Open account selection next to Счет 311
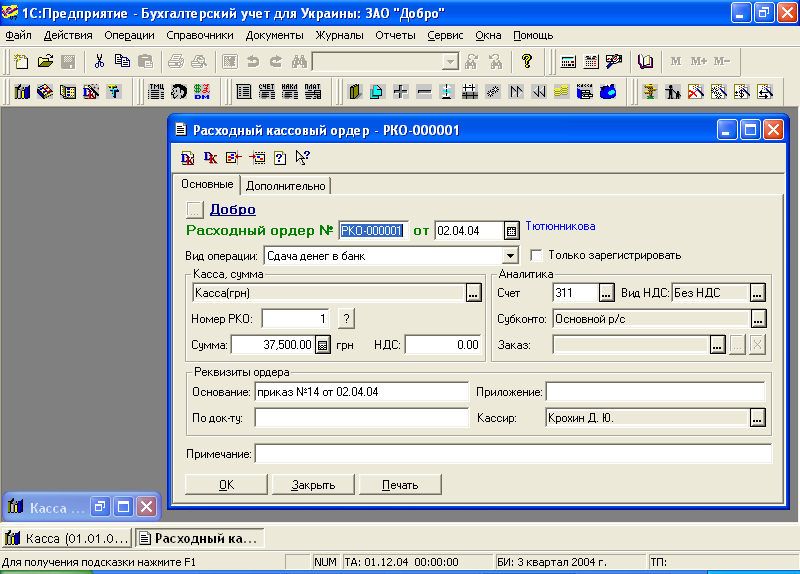This screenshot has width=800, height=574. pos(606,293)
